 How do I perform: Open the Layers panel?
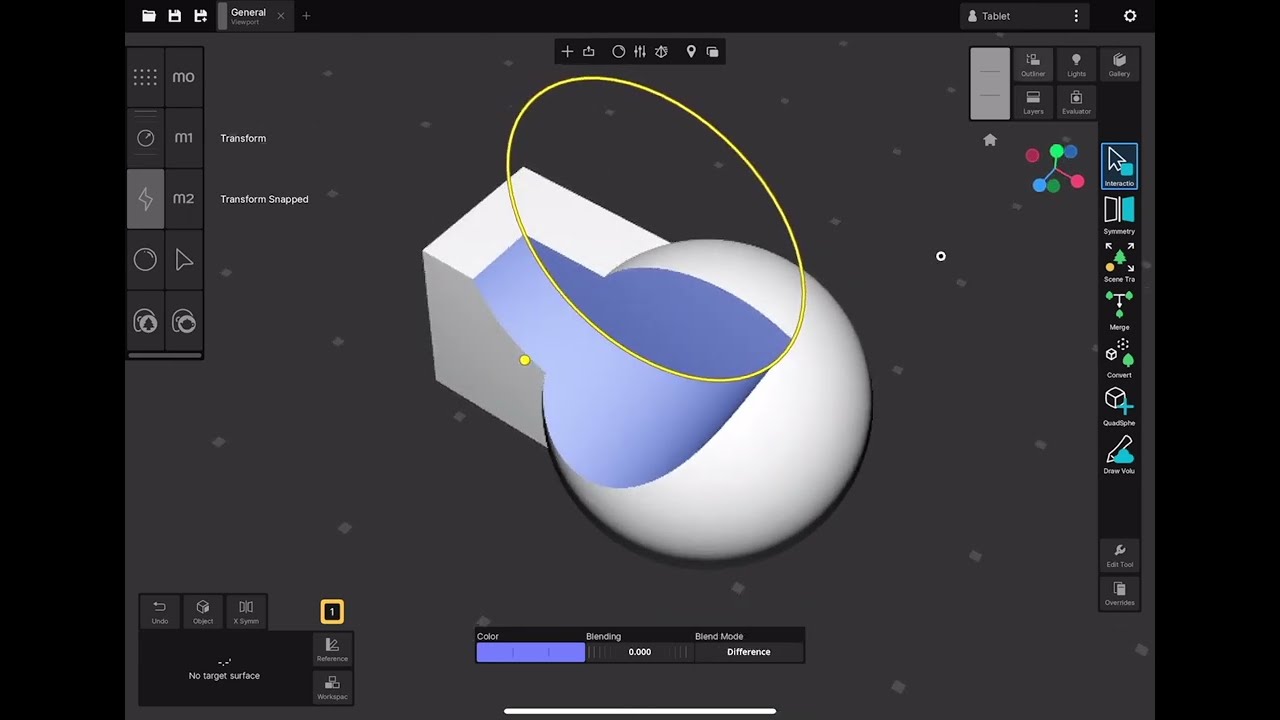(1033, 102)
